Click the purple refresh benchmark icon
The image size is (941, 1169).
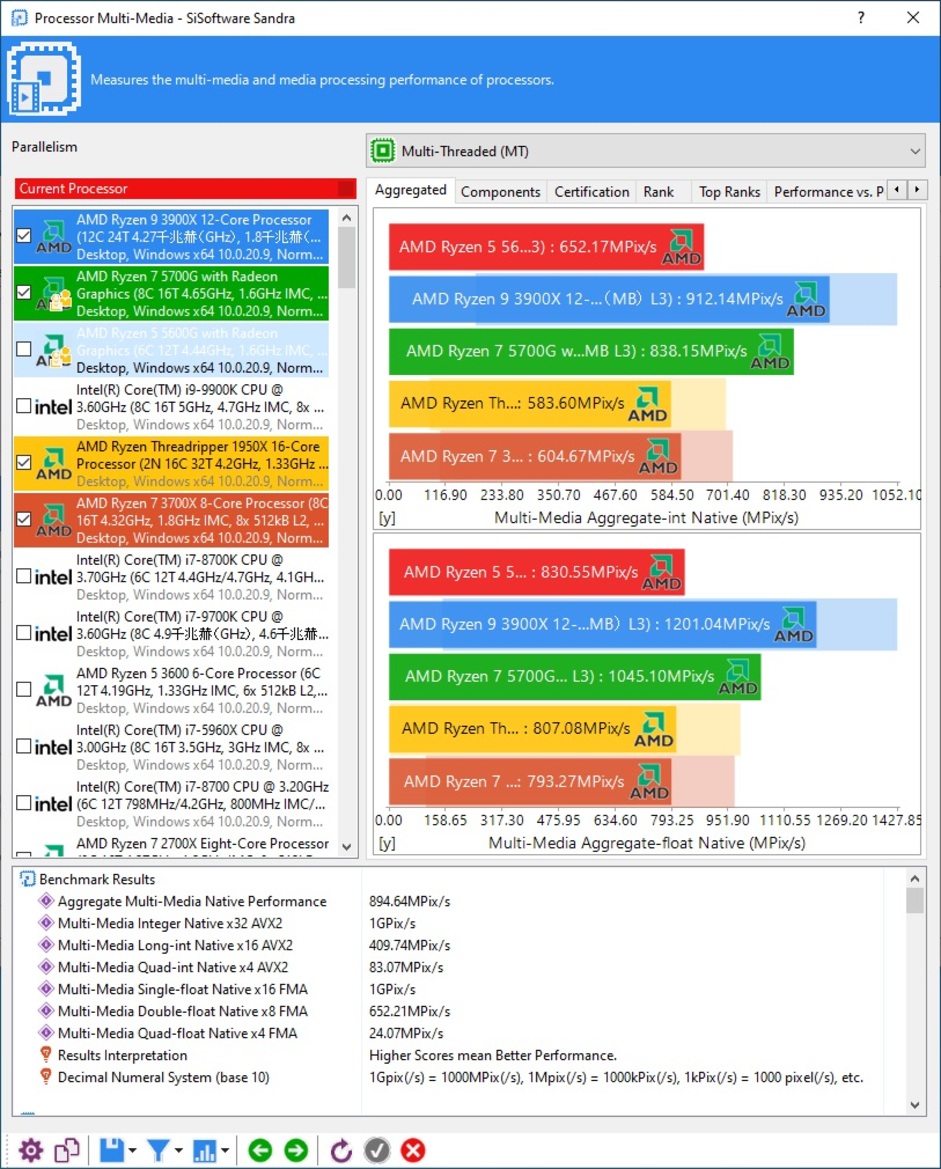[x=341, y=1150]
